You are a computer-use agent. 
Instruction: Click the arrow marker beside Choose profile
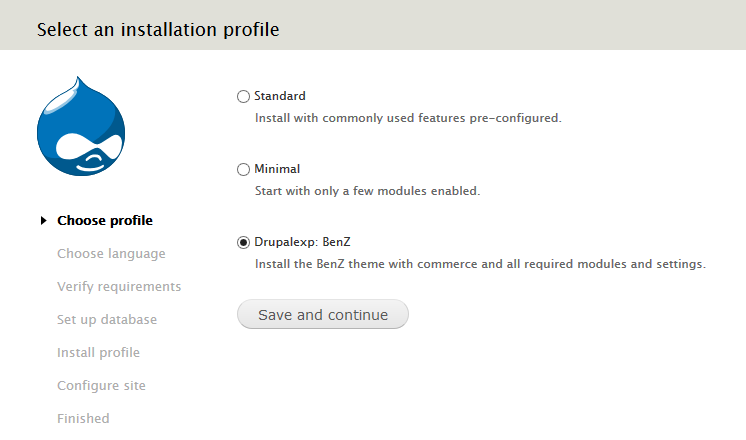tap(43, 221)
